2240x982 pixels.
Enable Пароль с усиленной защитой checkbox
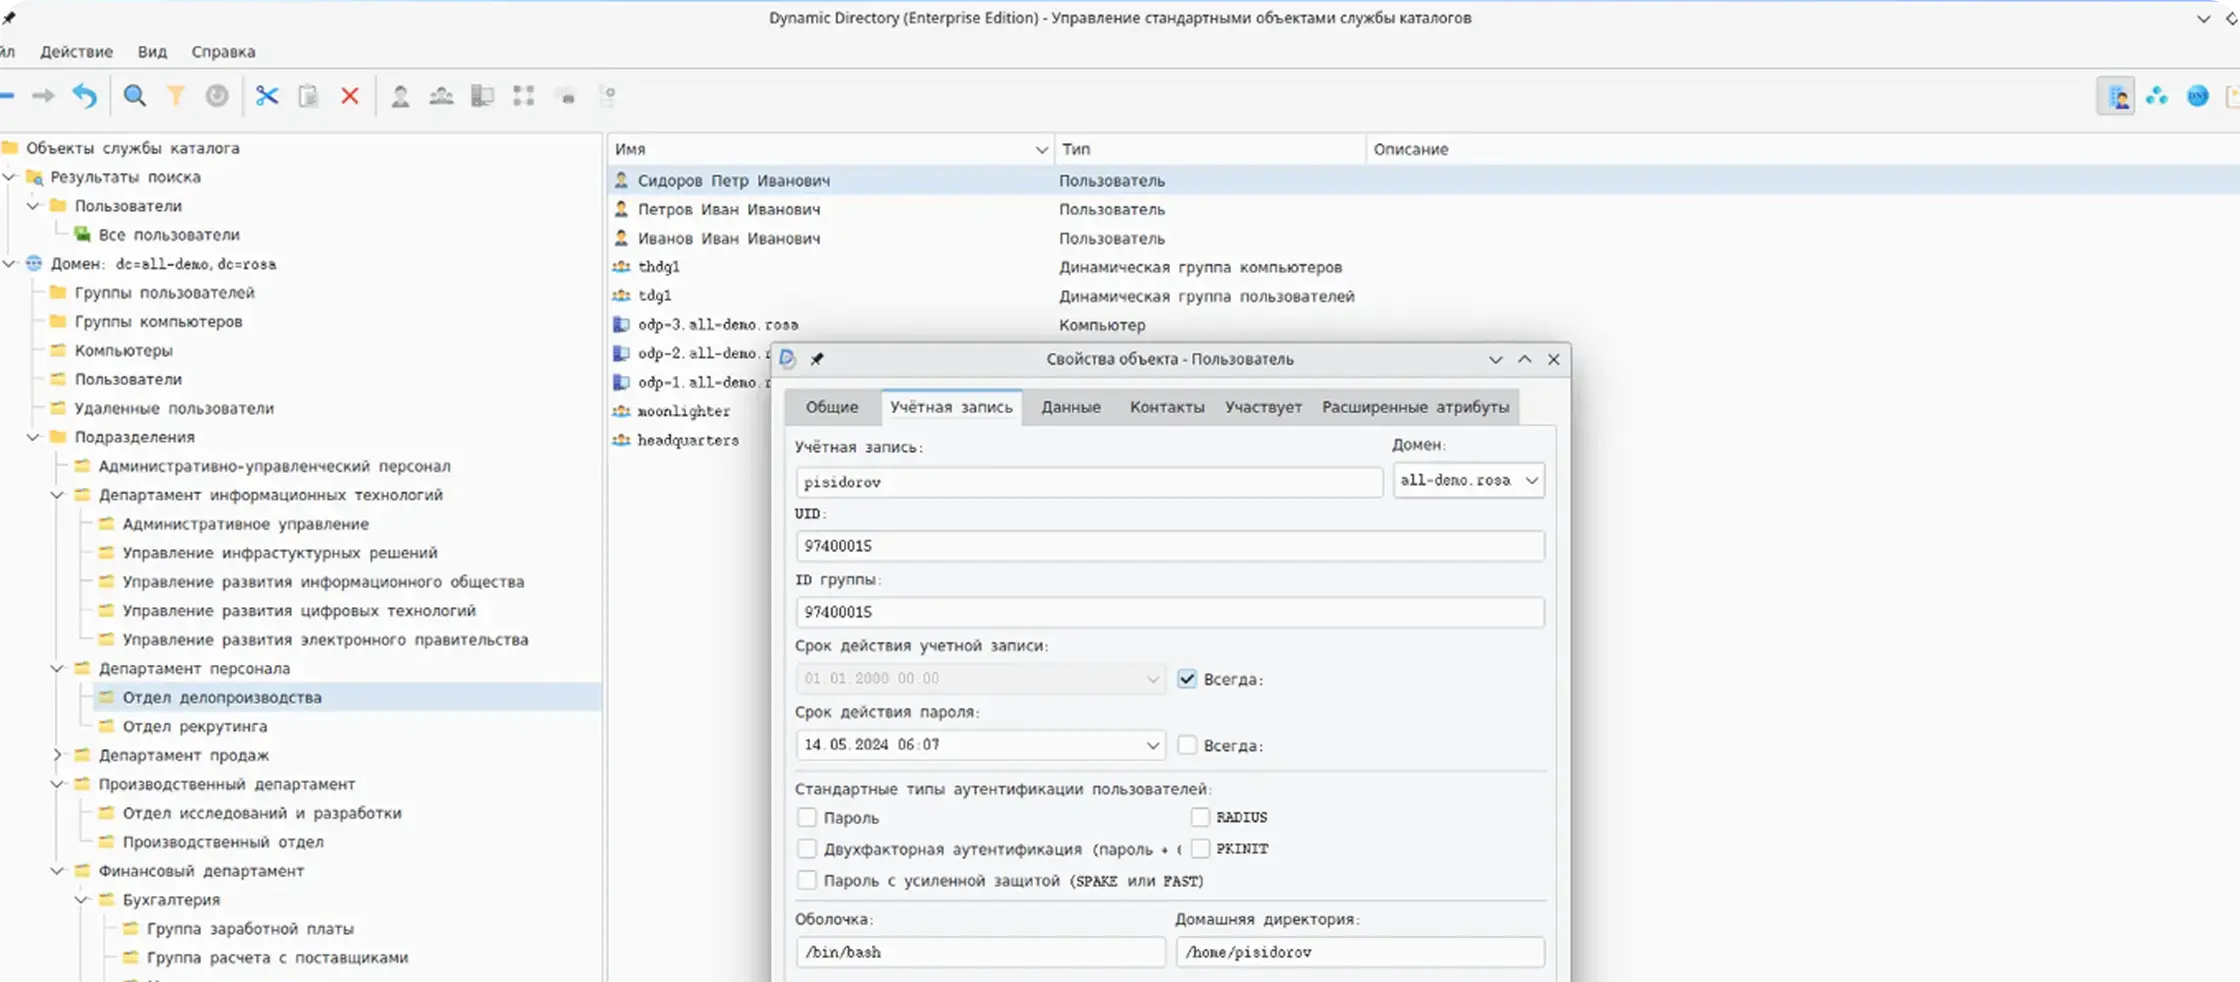click(807, 881)
